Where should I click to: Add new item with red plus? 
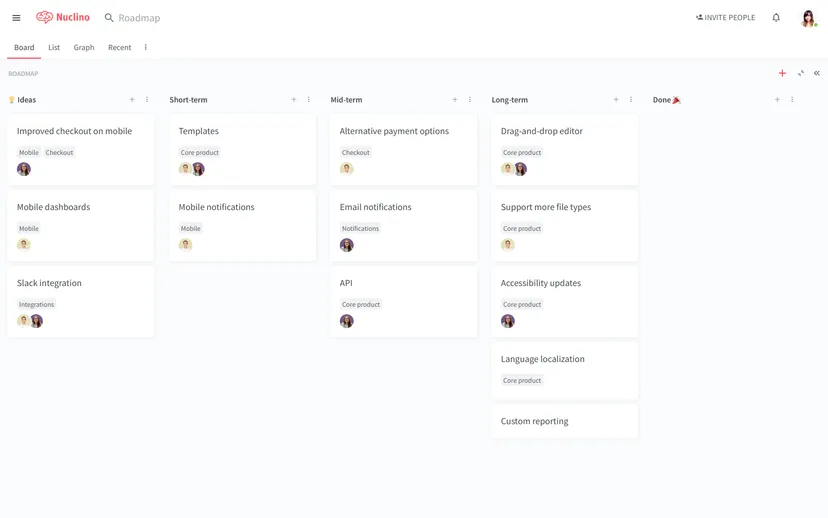coord(782,73)
